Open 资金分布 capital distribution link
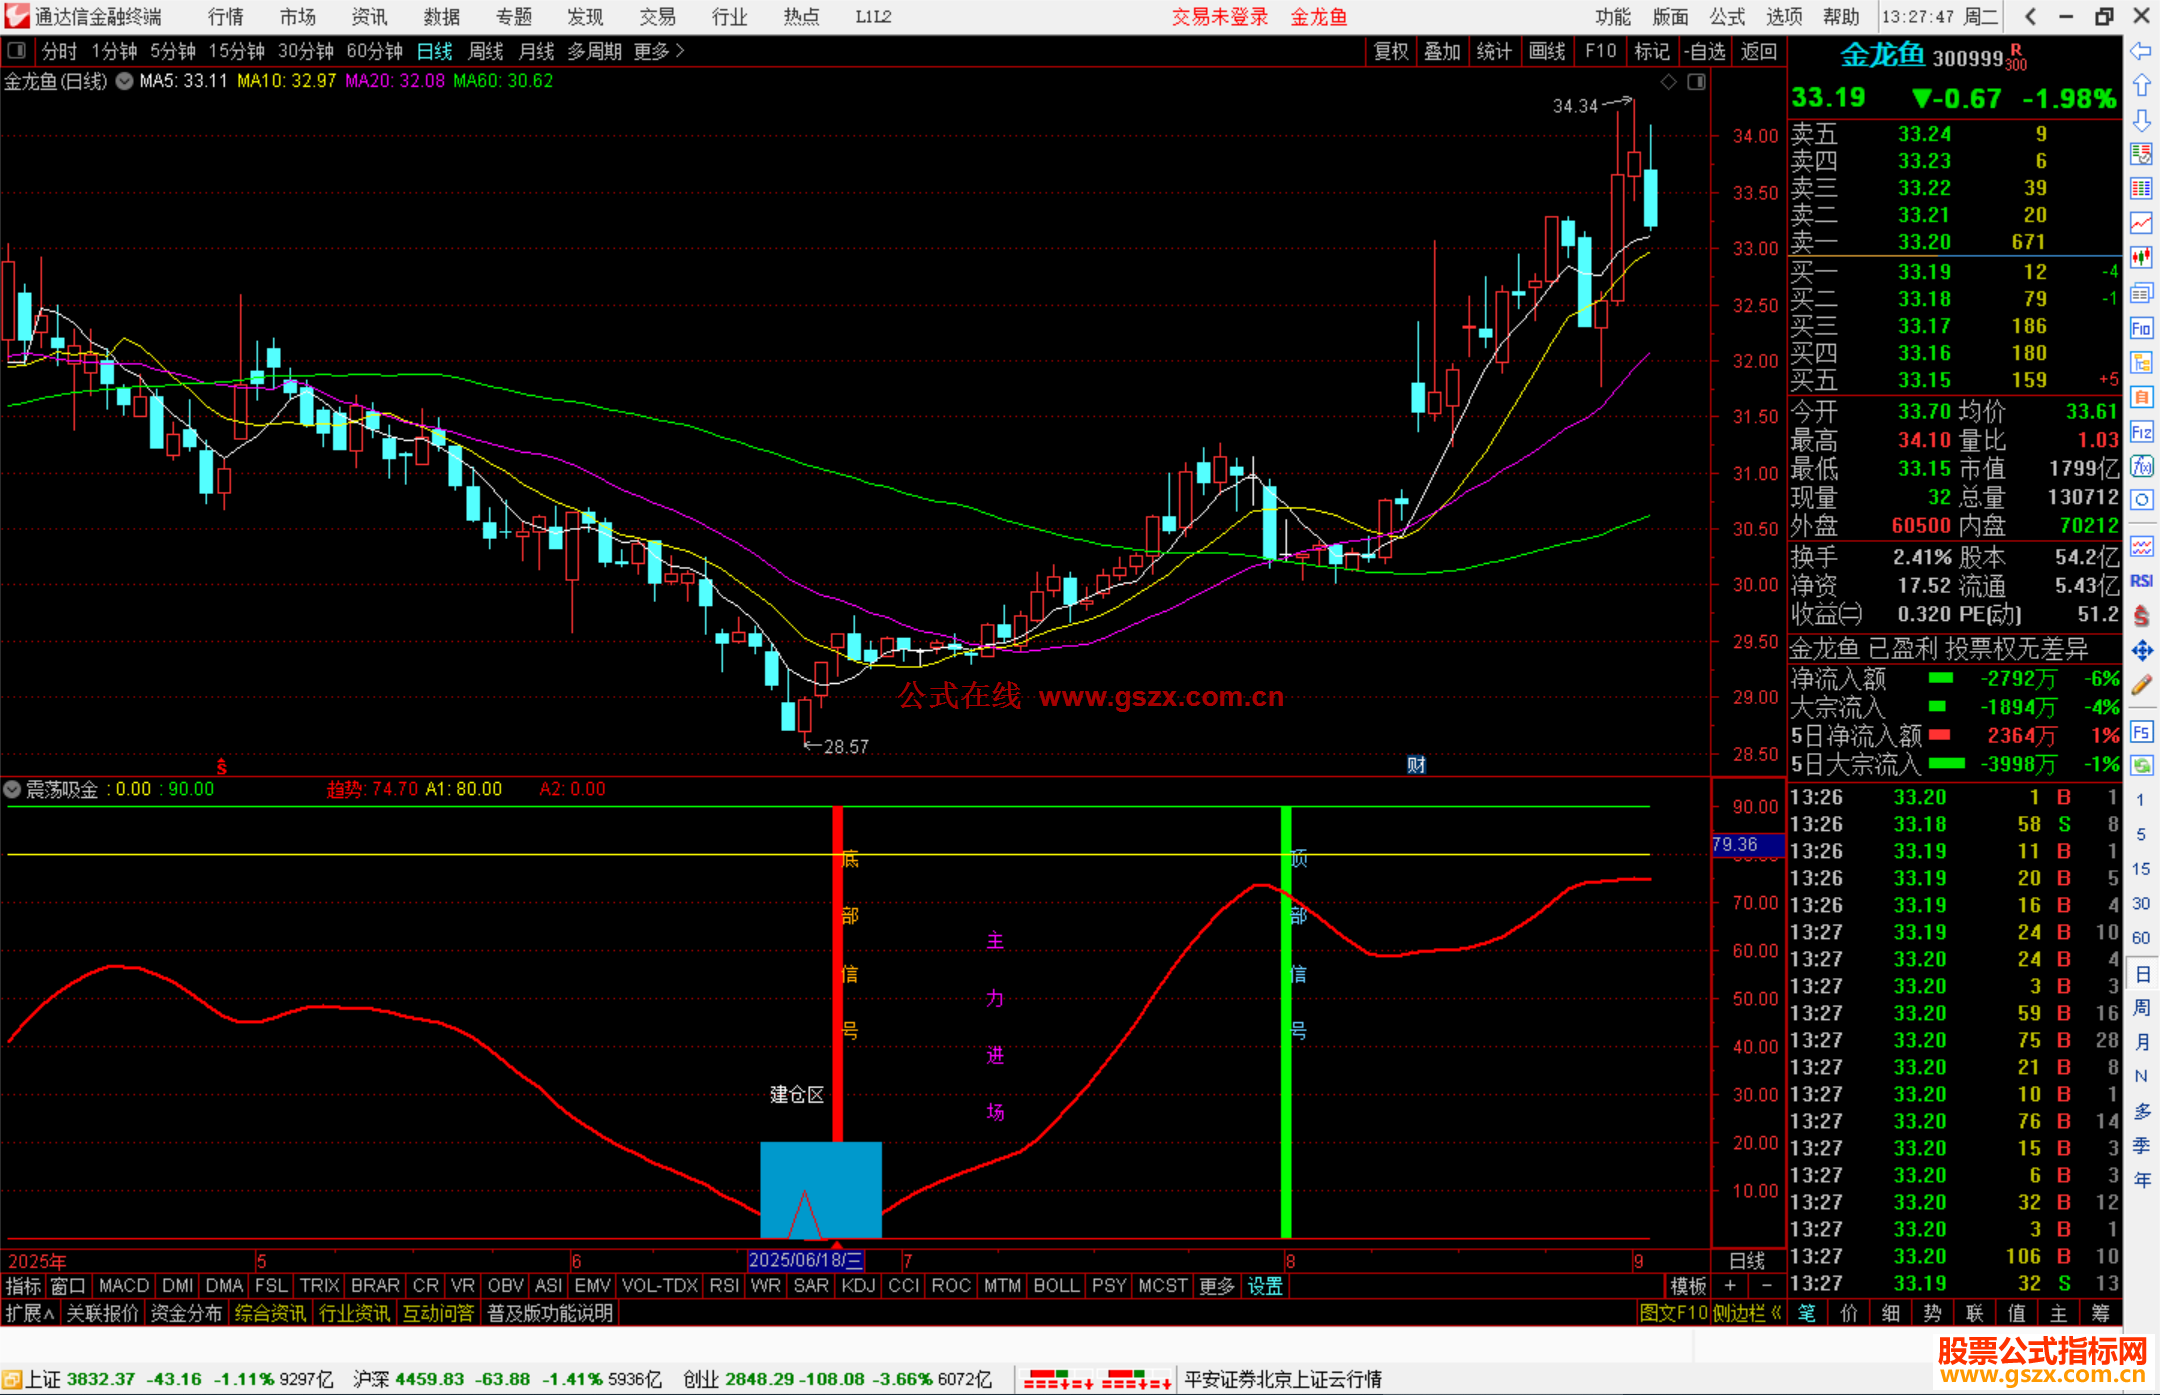Viewport: 2160px width, 1395px height. [186, 1313]
